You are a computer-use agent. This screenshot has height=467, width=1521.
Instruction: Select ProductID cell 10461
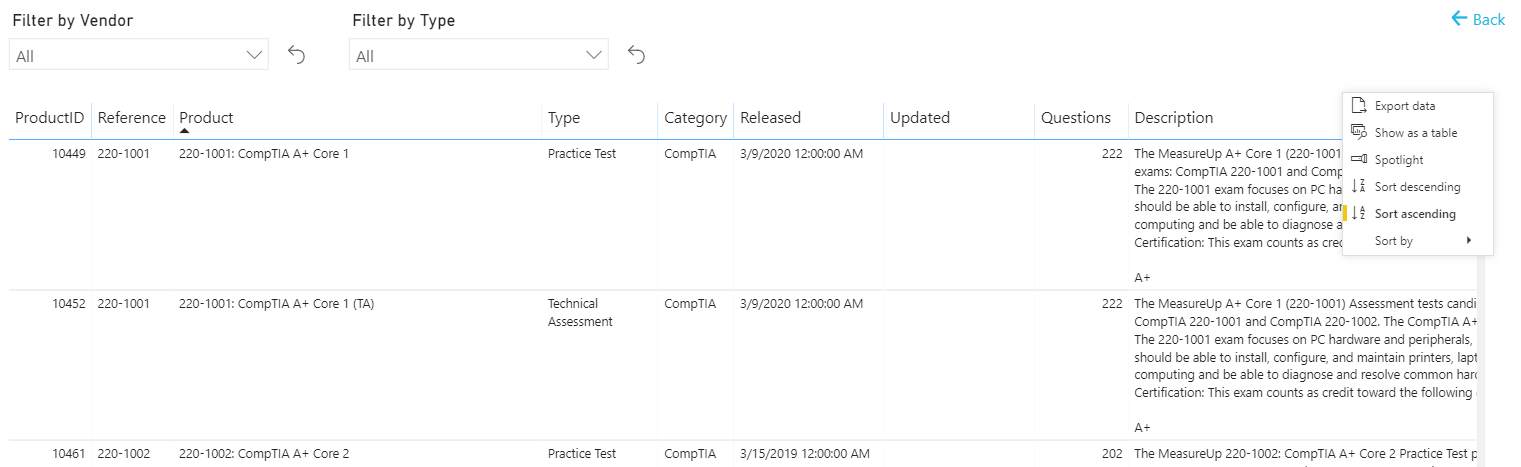[x=69, y=454]
